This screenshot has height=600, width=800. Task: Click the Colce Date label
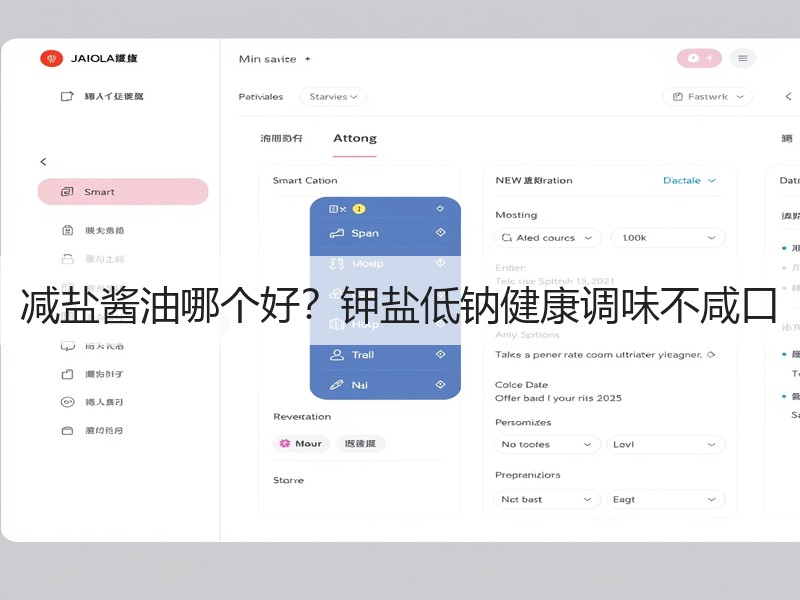click(x=521, y=385)
